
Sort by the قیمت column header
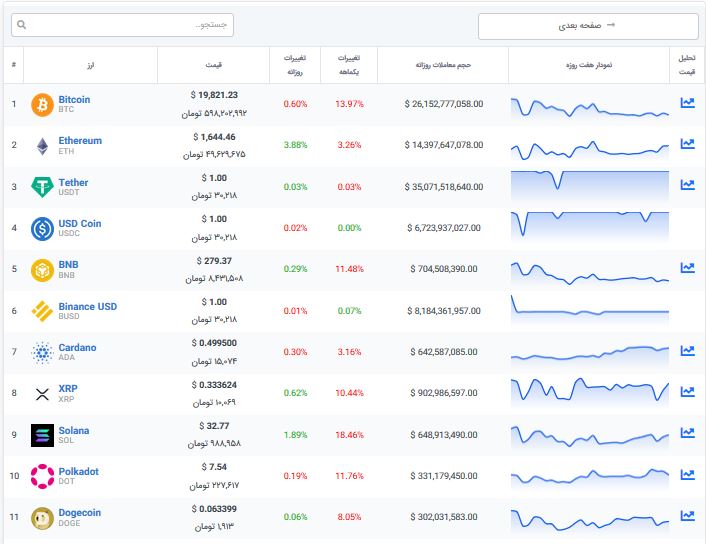pyautogui.click(x=213, y=65)
